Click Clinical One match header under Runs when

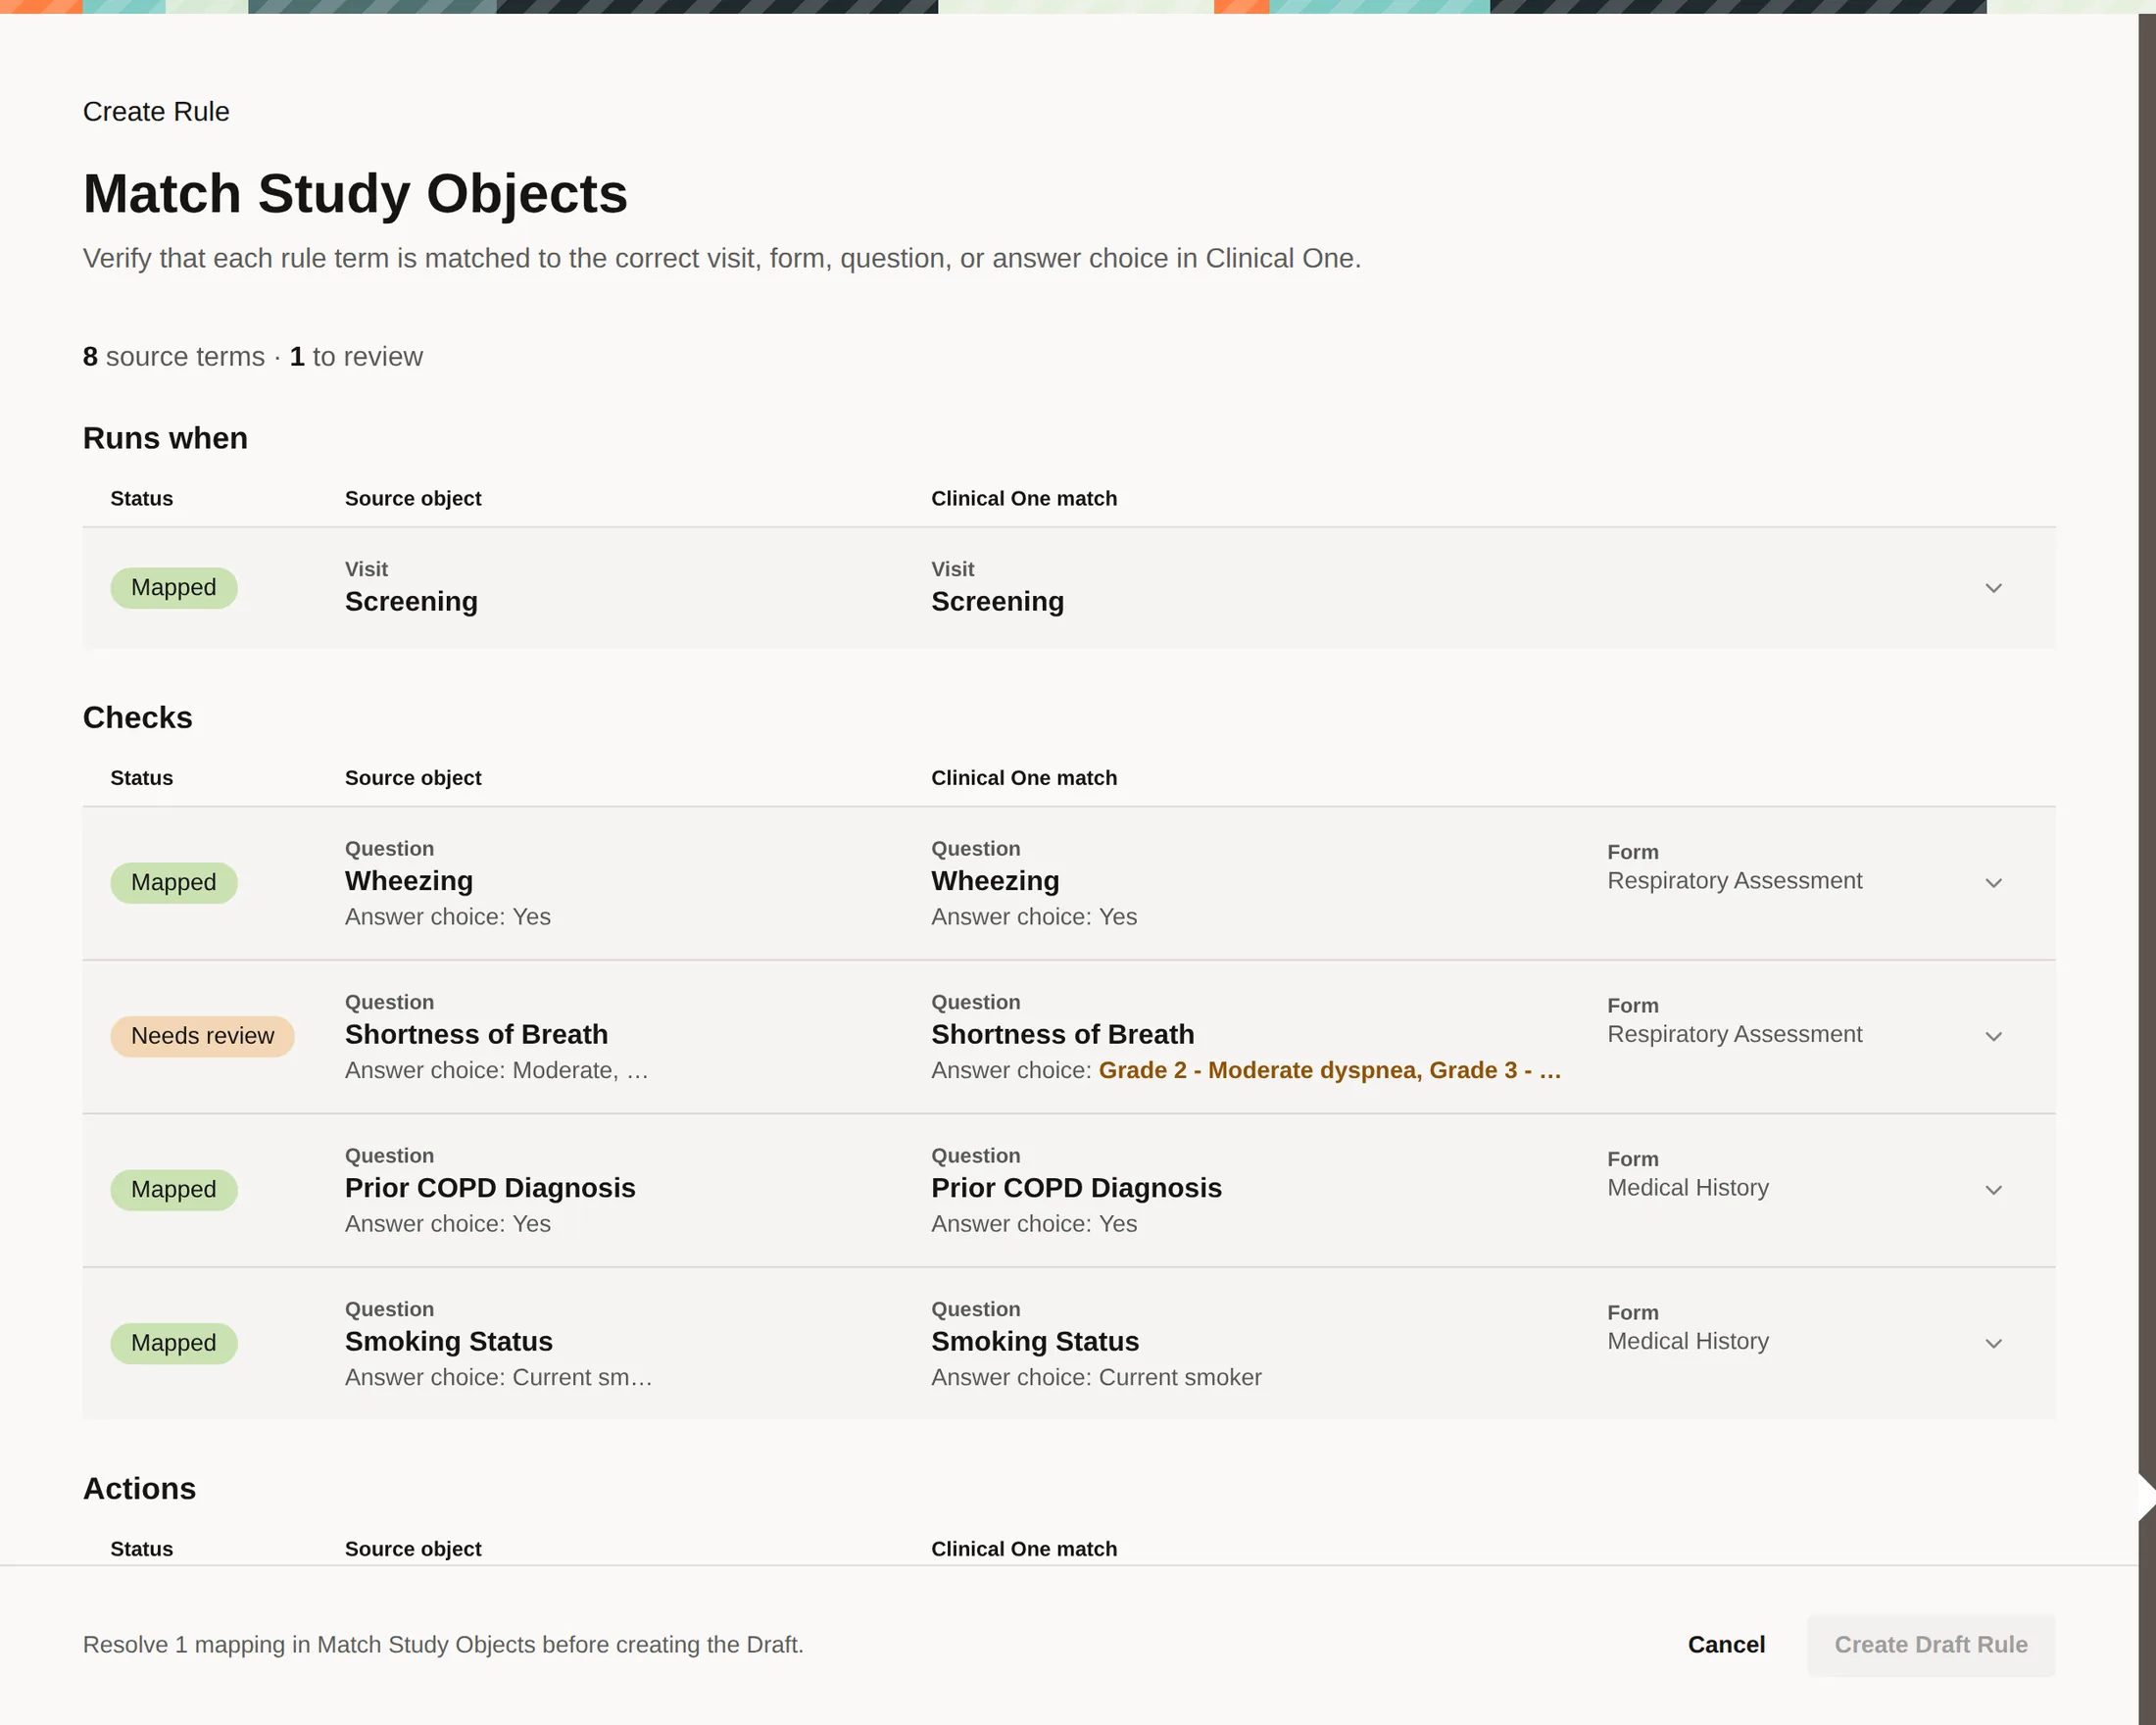(1024, 498)
